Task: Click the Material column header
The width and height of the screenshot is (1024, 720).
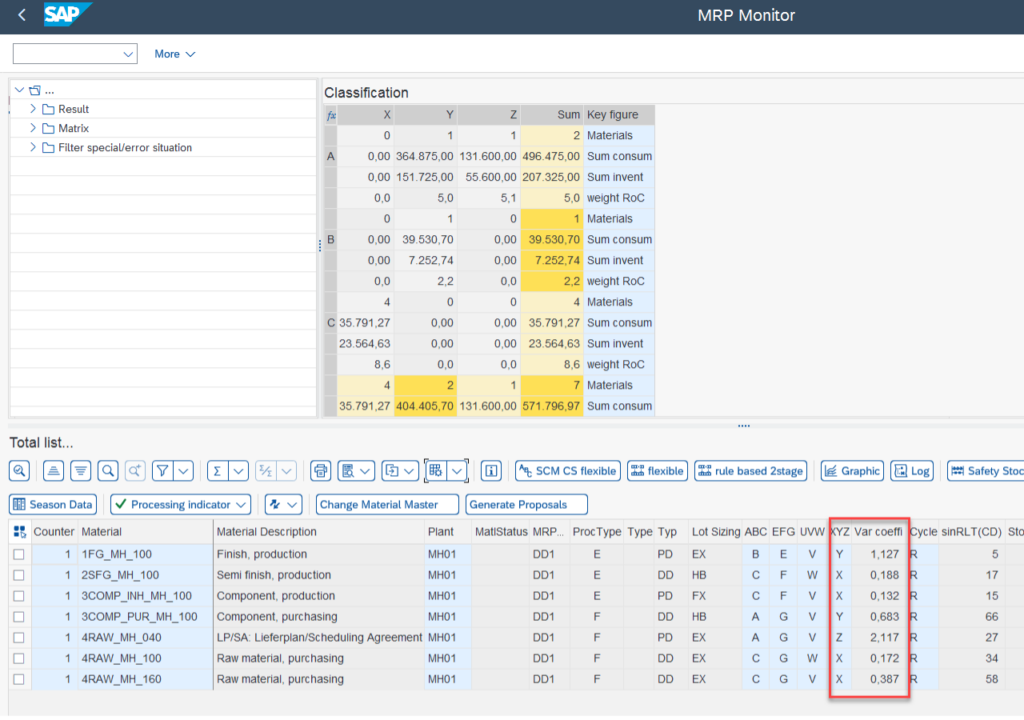Action: pos(146,532)
